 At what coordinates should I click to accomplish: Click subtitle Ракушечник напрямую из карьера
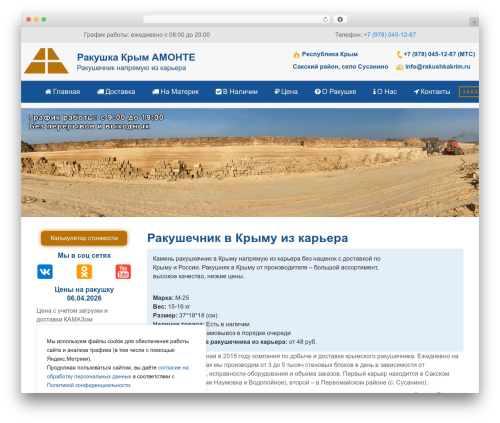(x=131, y=68)
